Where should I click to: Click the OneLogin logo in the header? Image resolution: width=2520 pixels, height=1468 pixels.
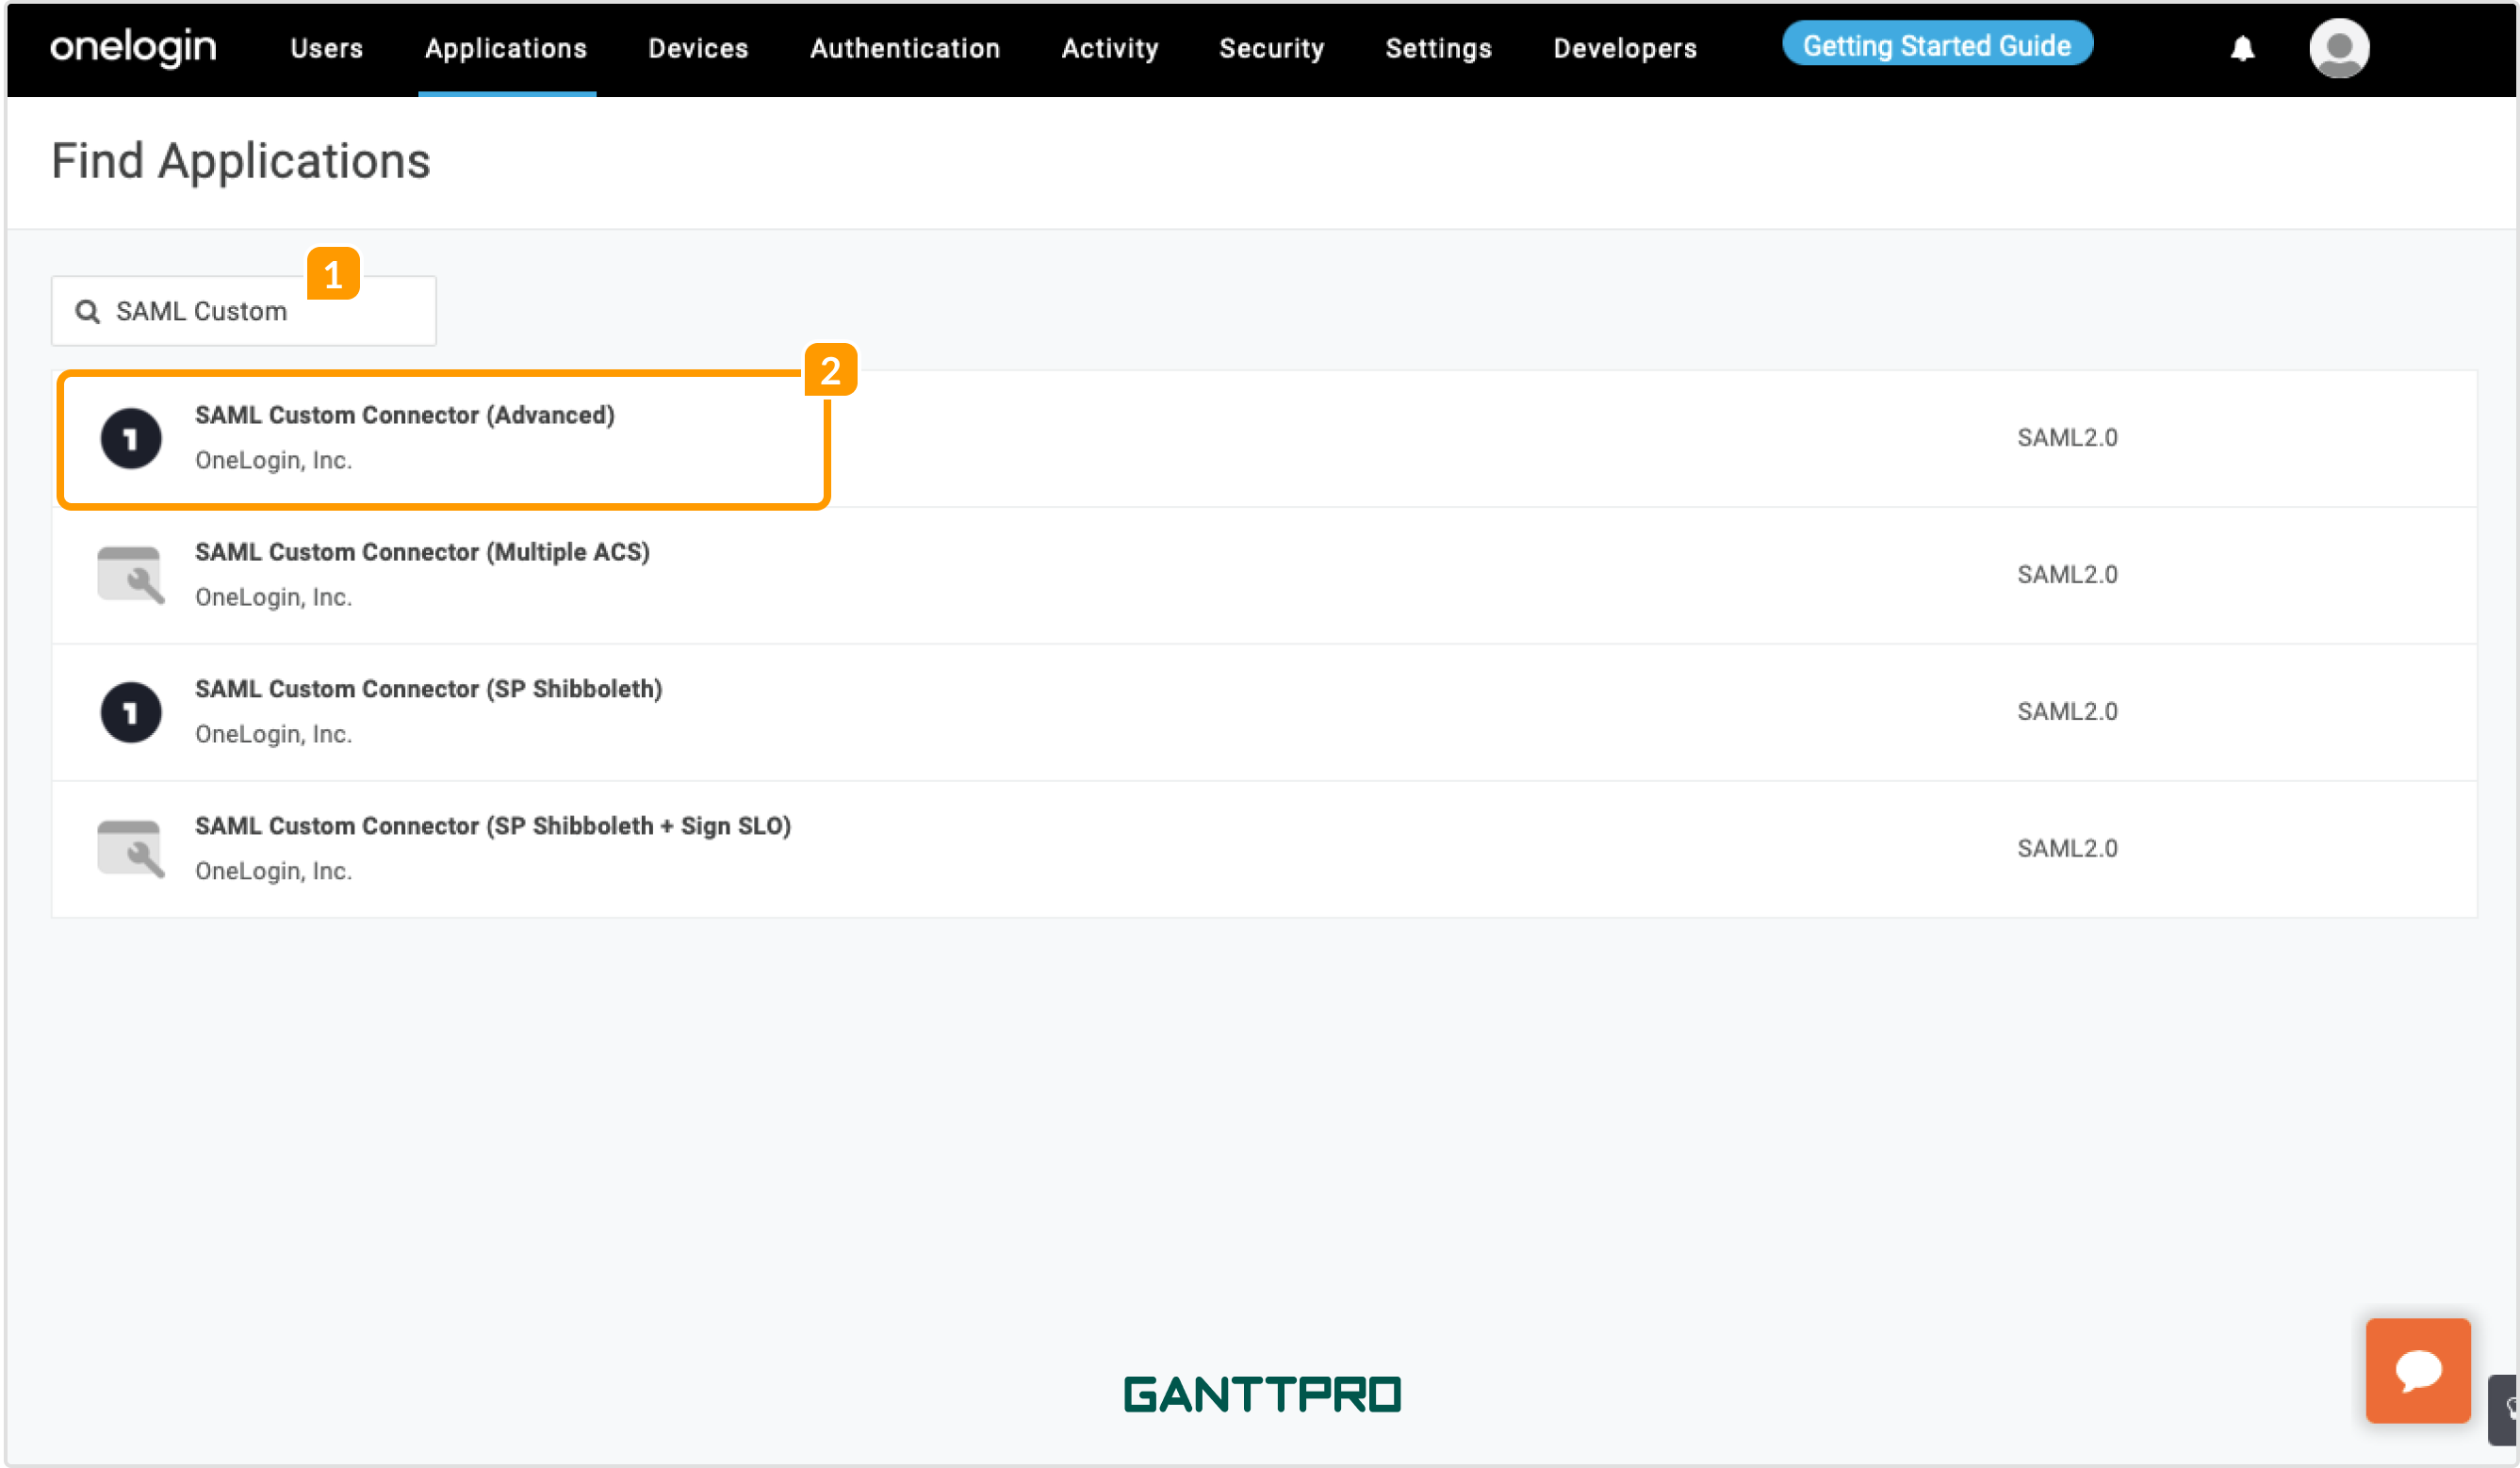[133, 47]
